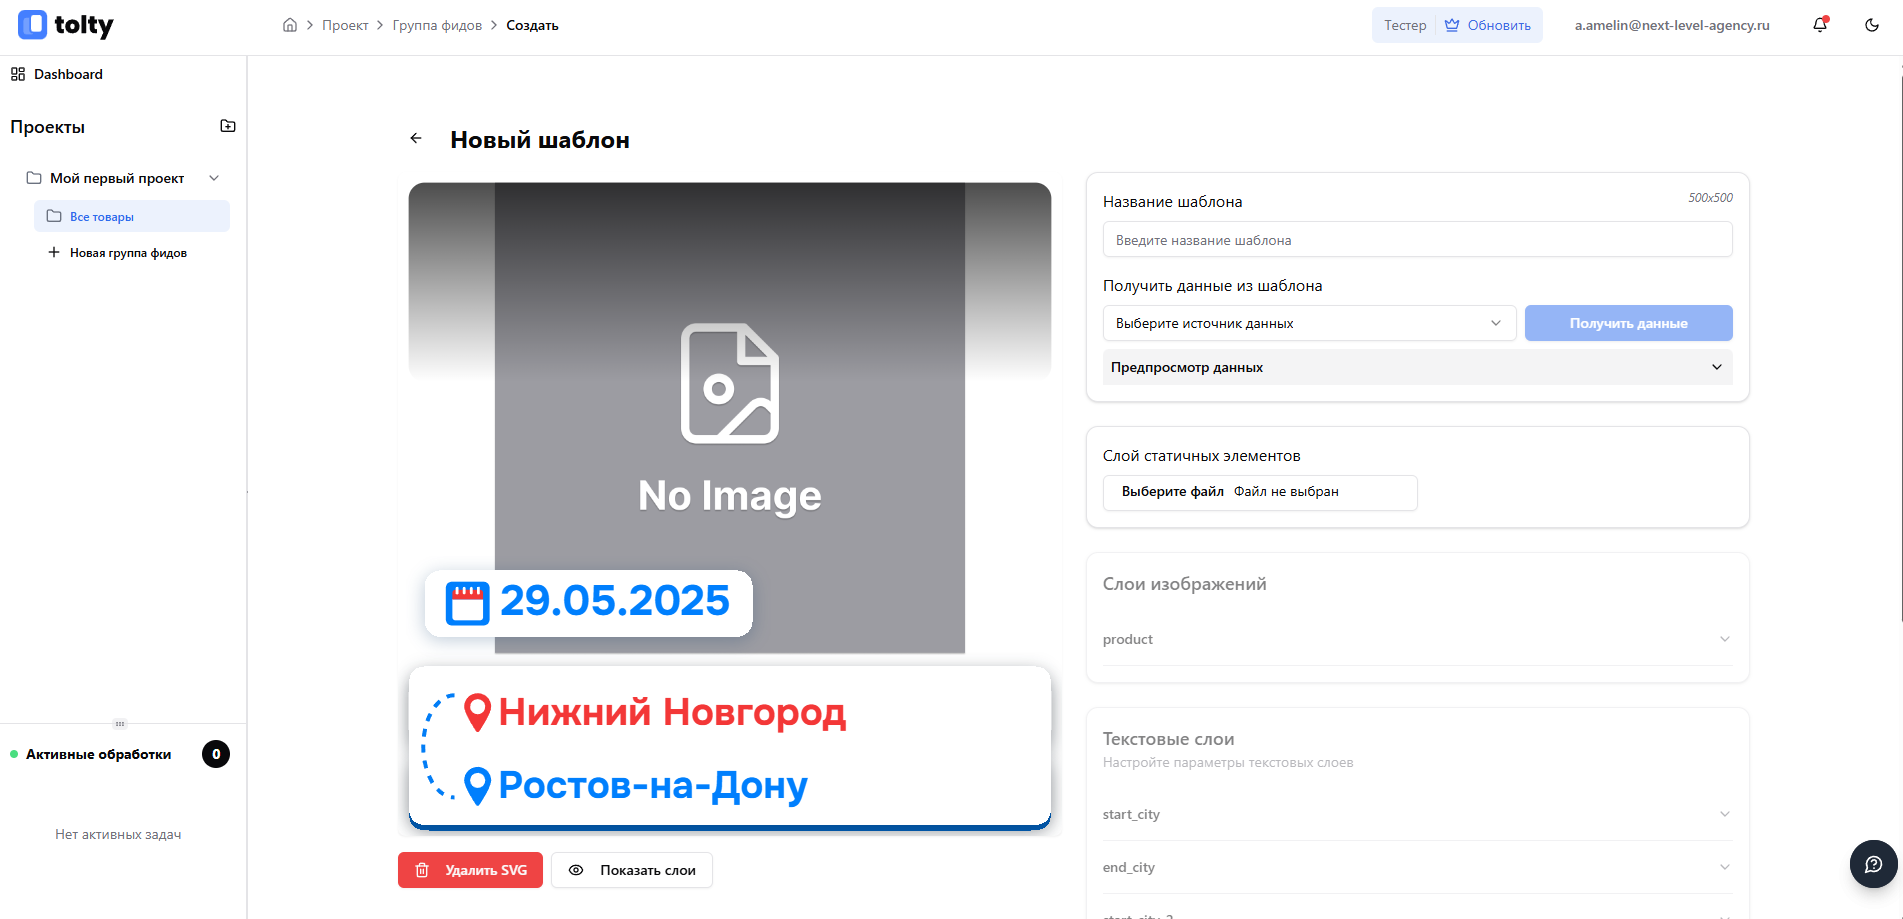Open the account email a.amelin@next-level-agency.ru

click(x=1672, y=25)
